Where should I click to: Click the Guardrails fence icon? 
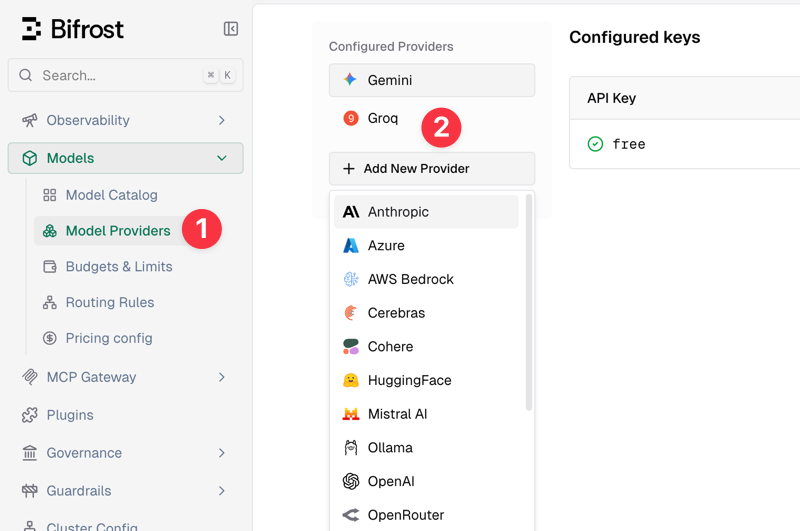coord(30,491)
